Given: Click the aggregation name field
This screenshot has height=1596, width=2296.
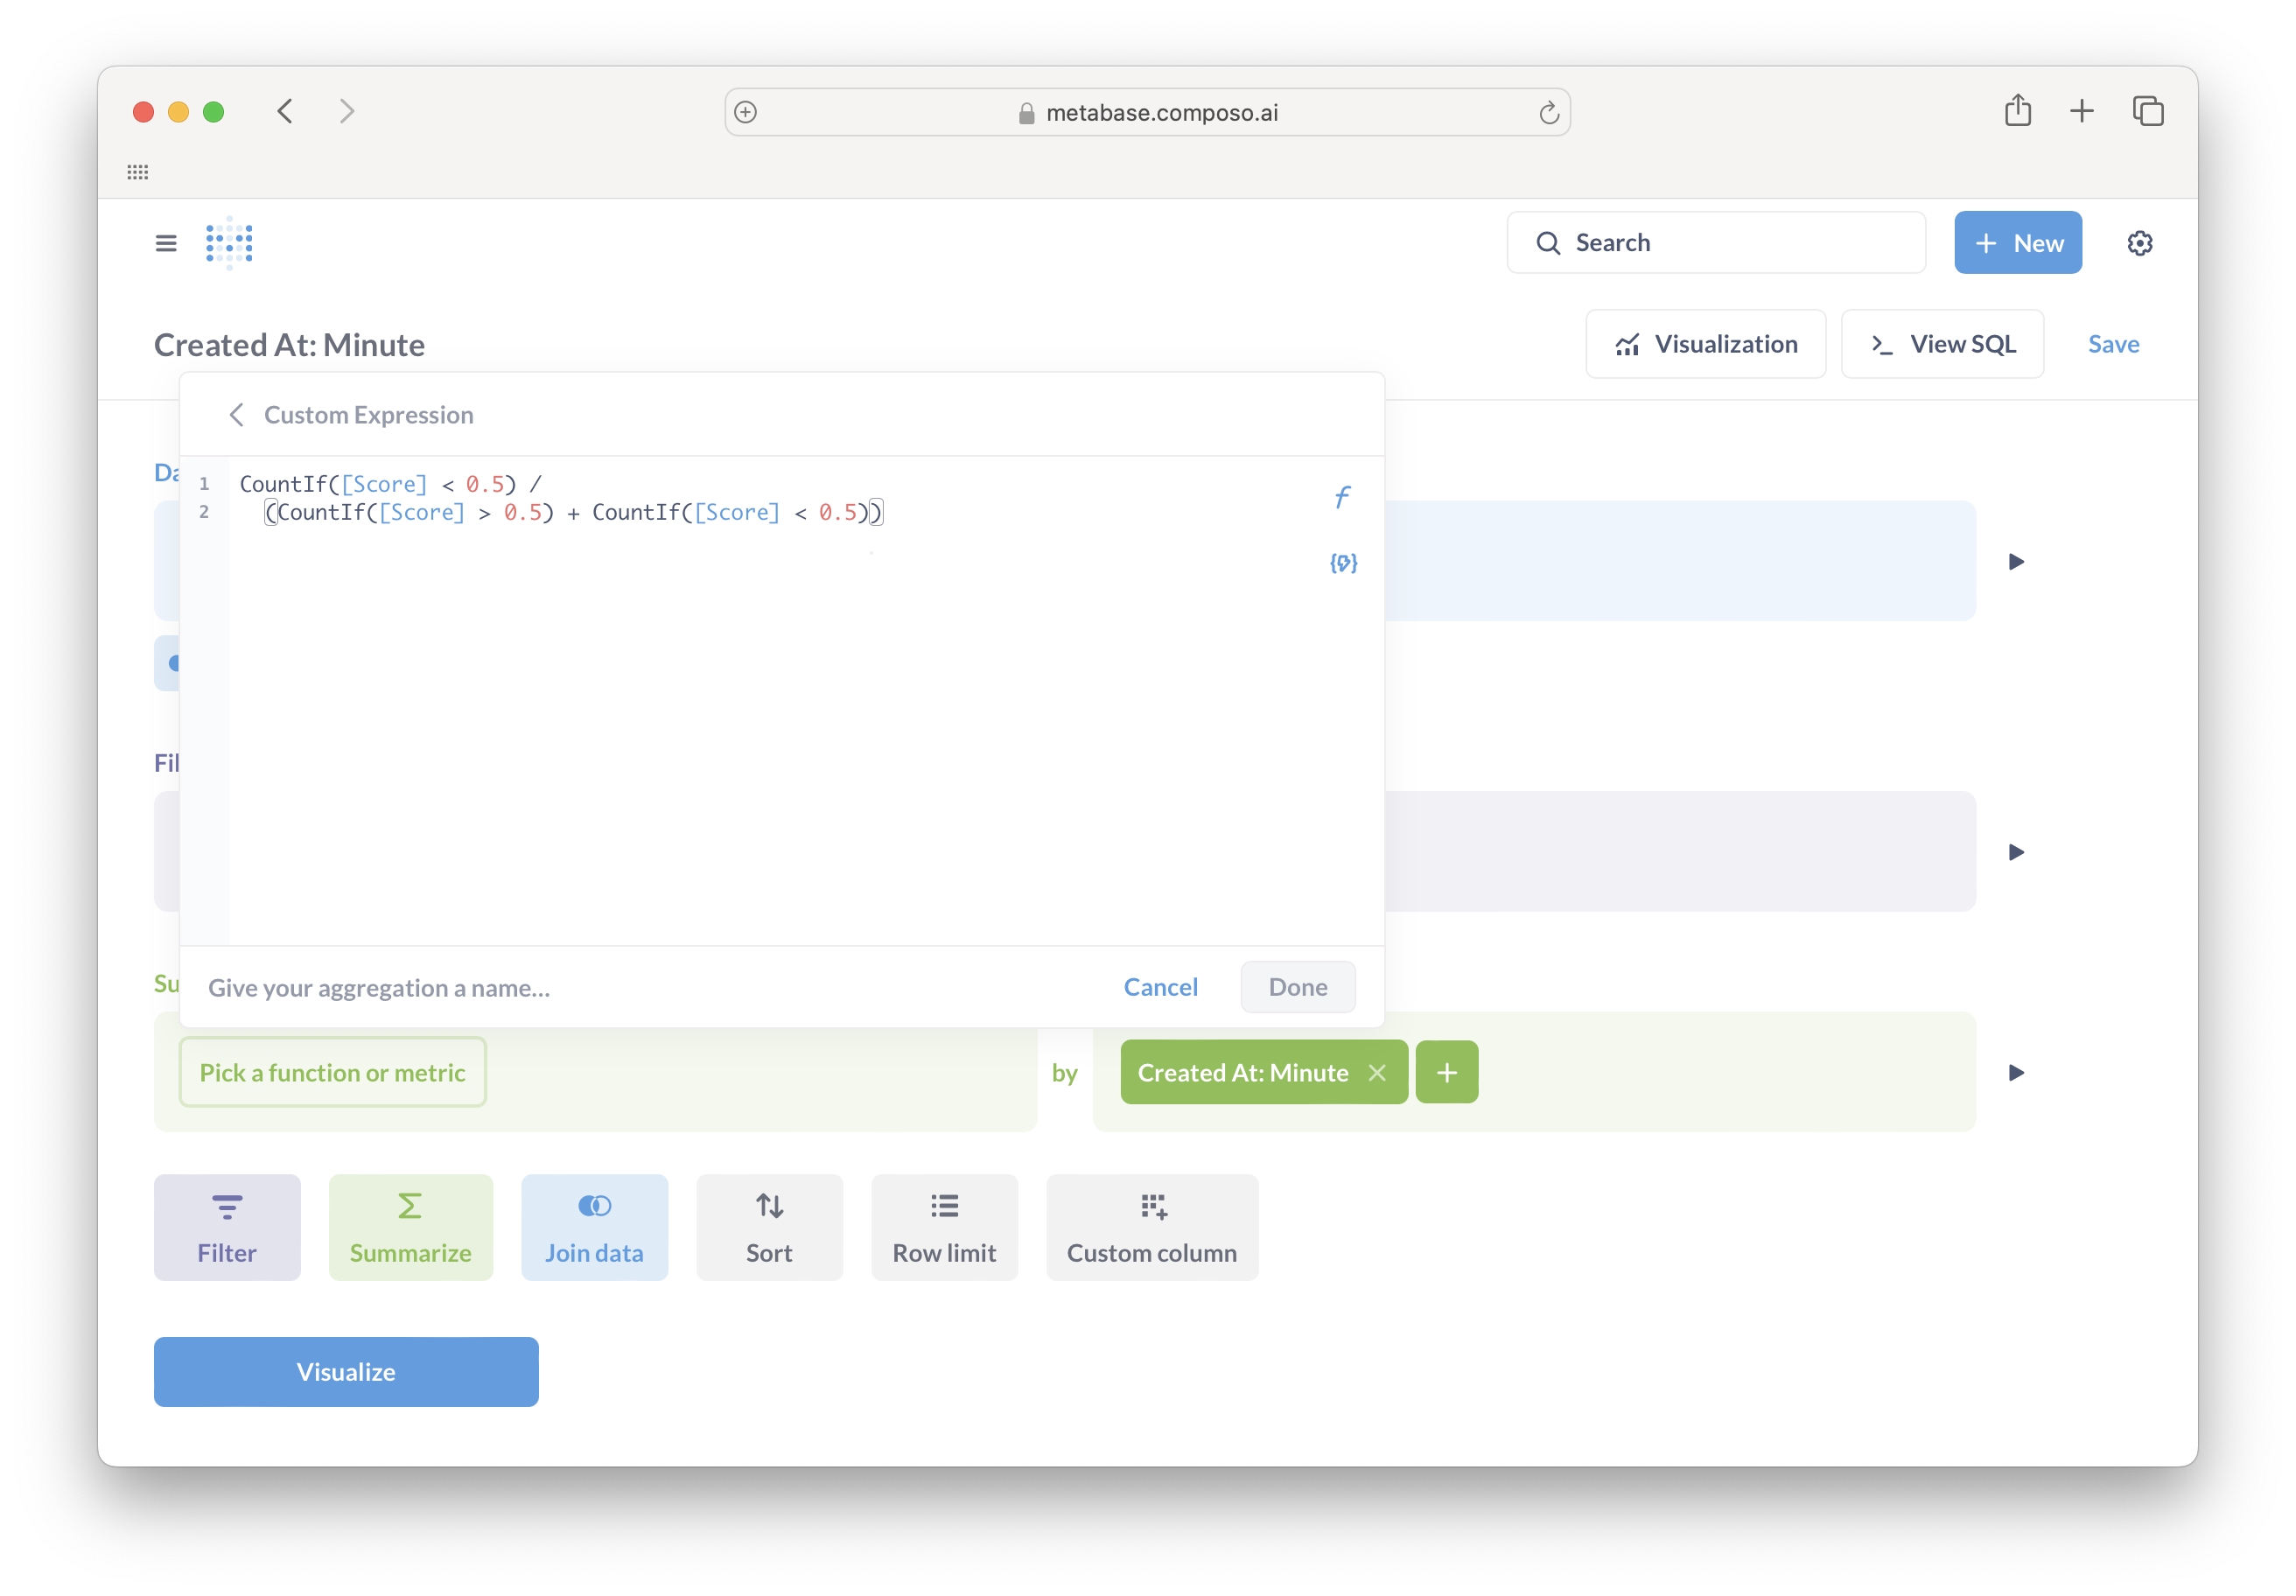Looking at the screenshot, I should tap(500, 987).
